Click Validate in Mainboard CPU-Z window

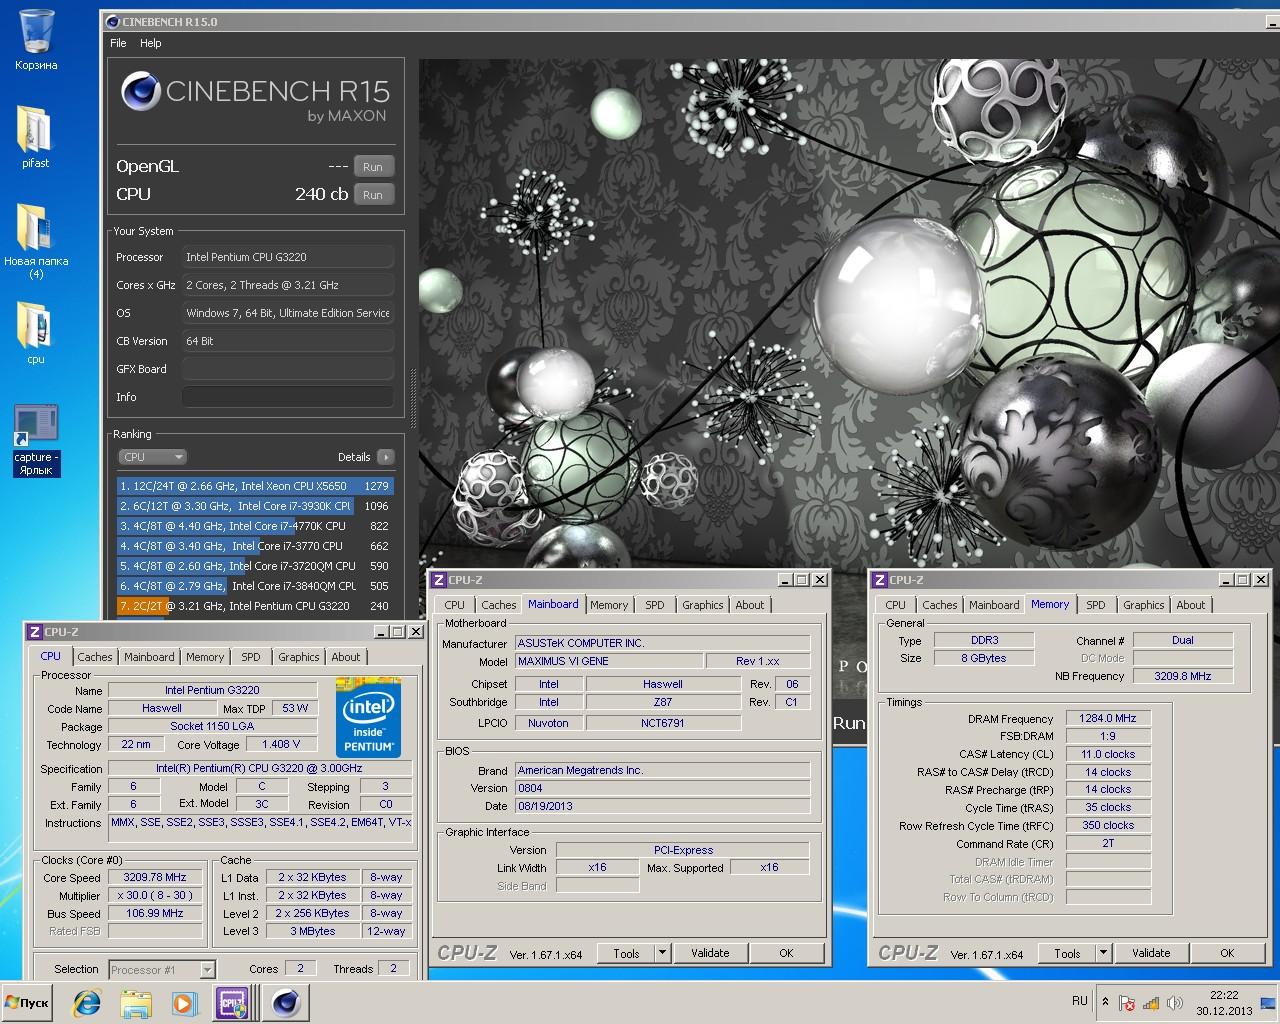click(710, 953)
